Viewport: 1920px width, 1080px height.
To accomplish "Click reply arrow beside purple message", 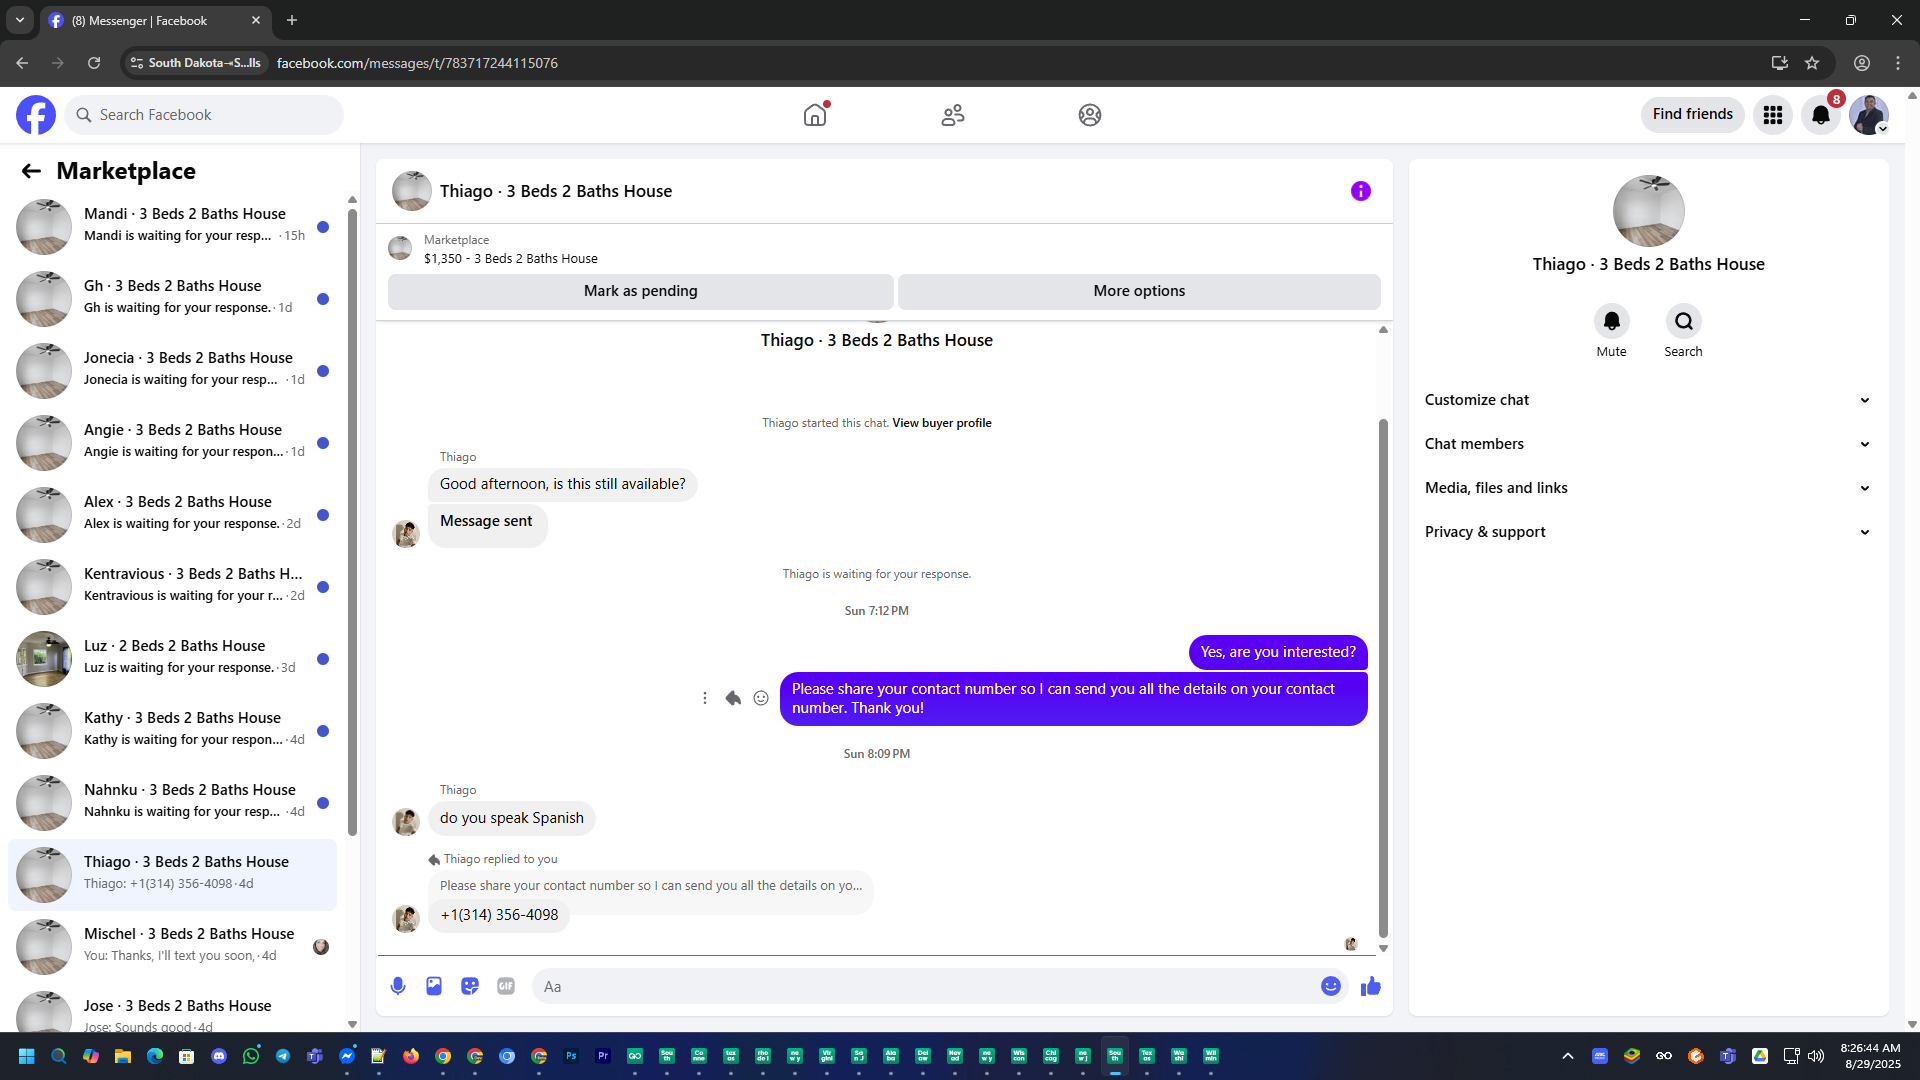I will tap(733, 698).
